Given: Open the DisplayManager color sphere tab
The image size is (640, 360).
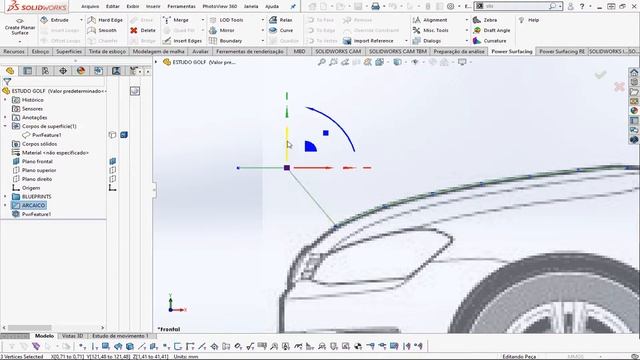Looking at the screenshot, I should pos(81,71).
